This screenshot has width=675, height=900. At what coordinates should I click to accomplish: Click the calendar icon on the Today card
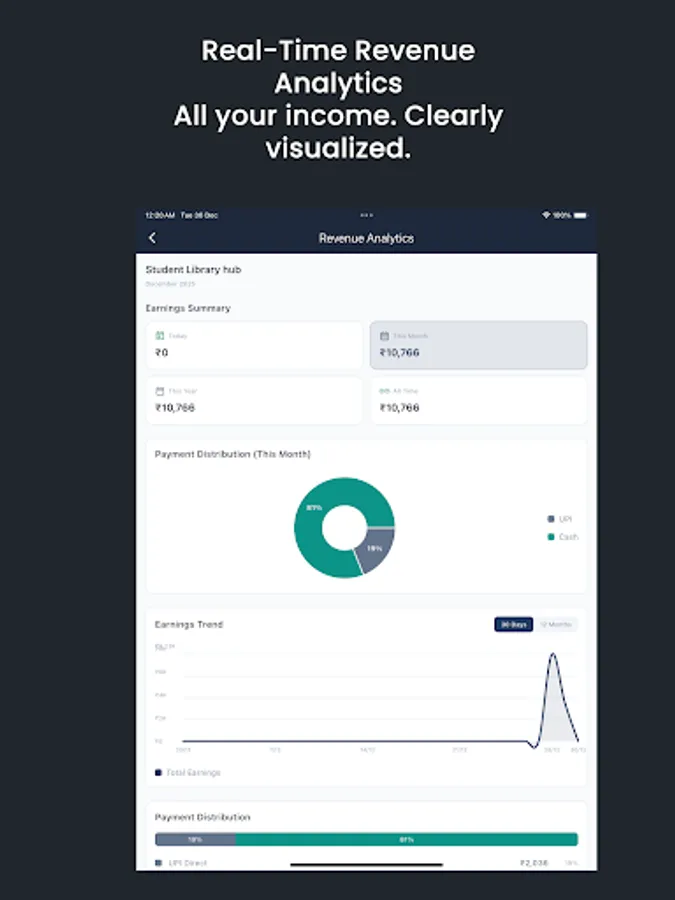coord(161,336)
